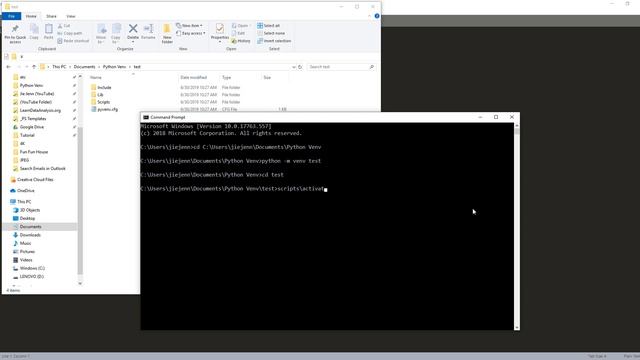This screenshot has height=360, width=640.
Task: Open the File tab
Action: 11,16
